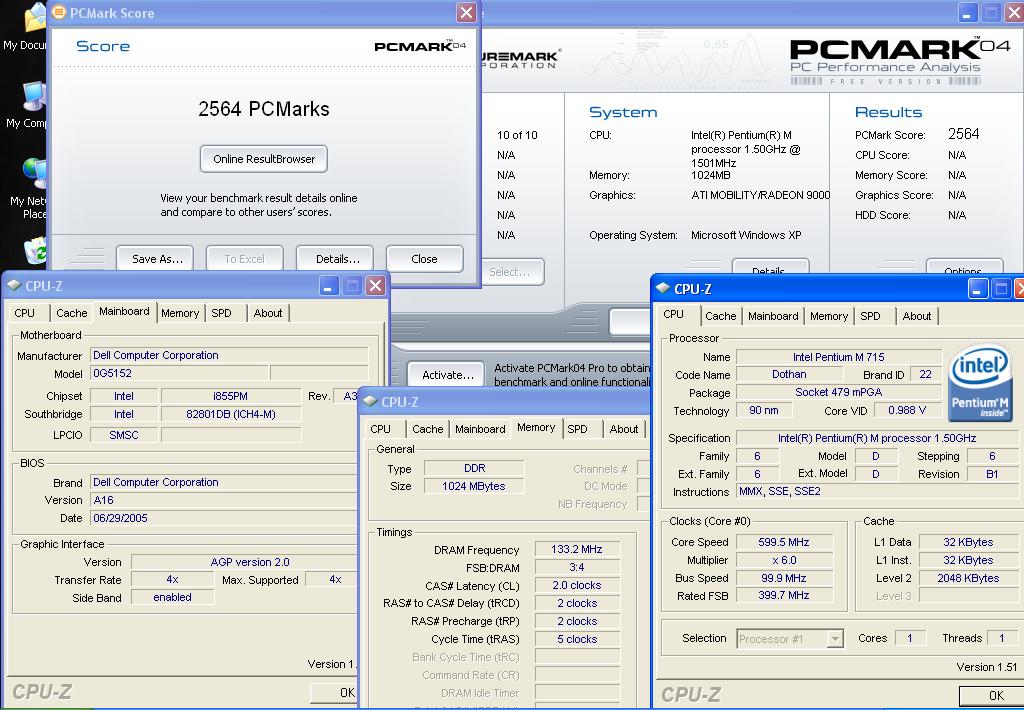This screenshot has height=710, width=1024.
Task: Switch to SPD tab in mainboard CPU-Z window
Action: (x=222, y=313)
